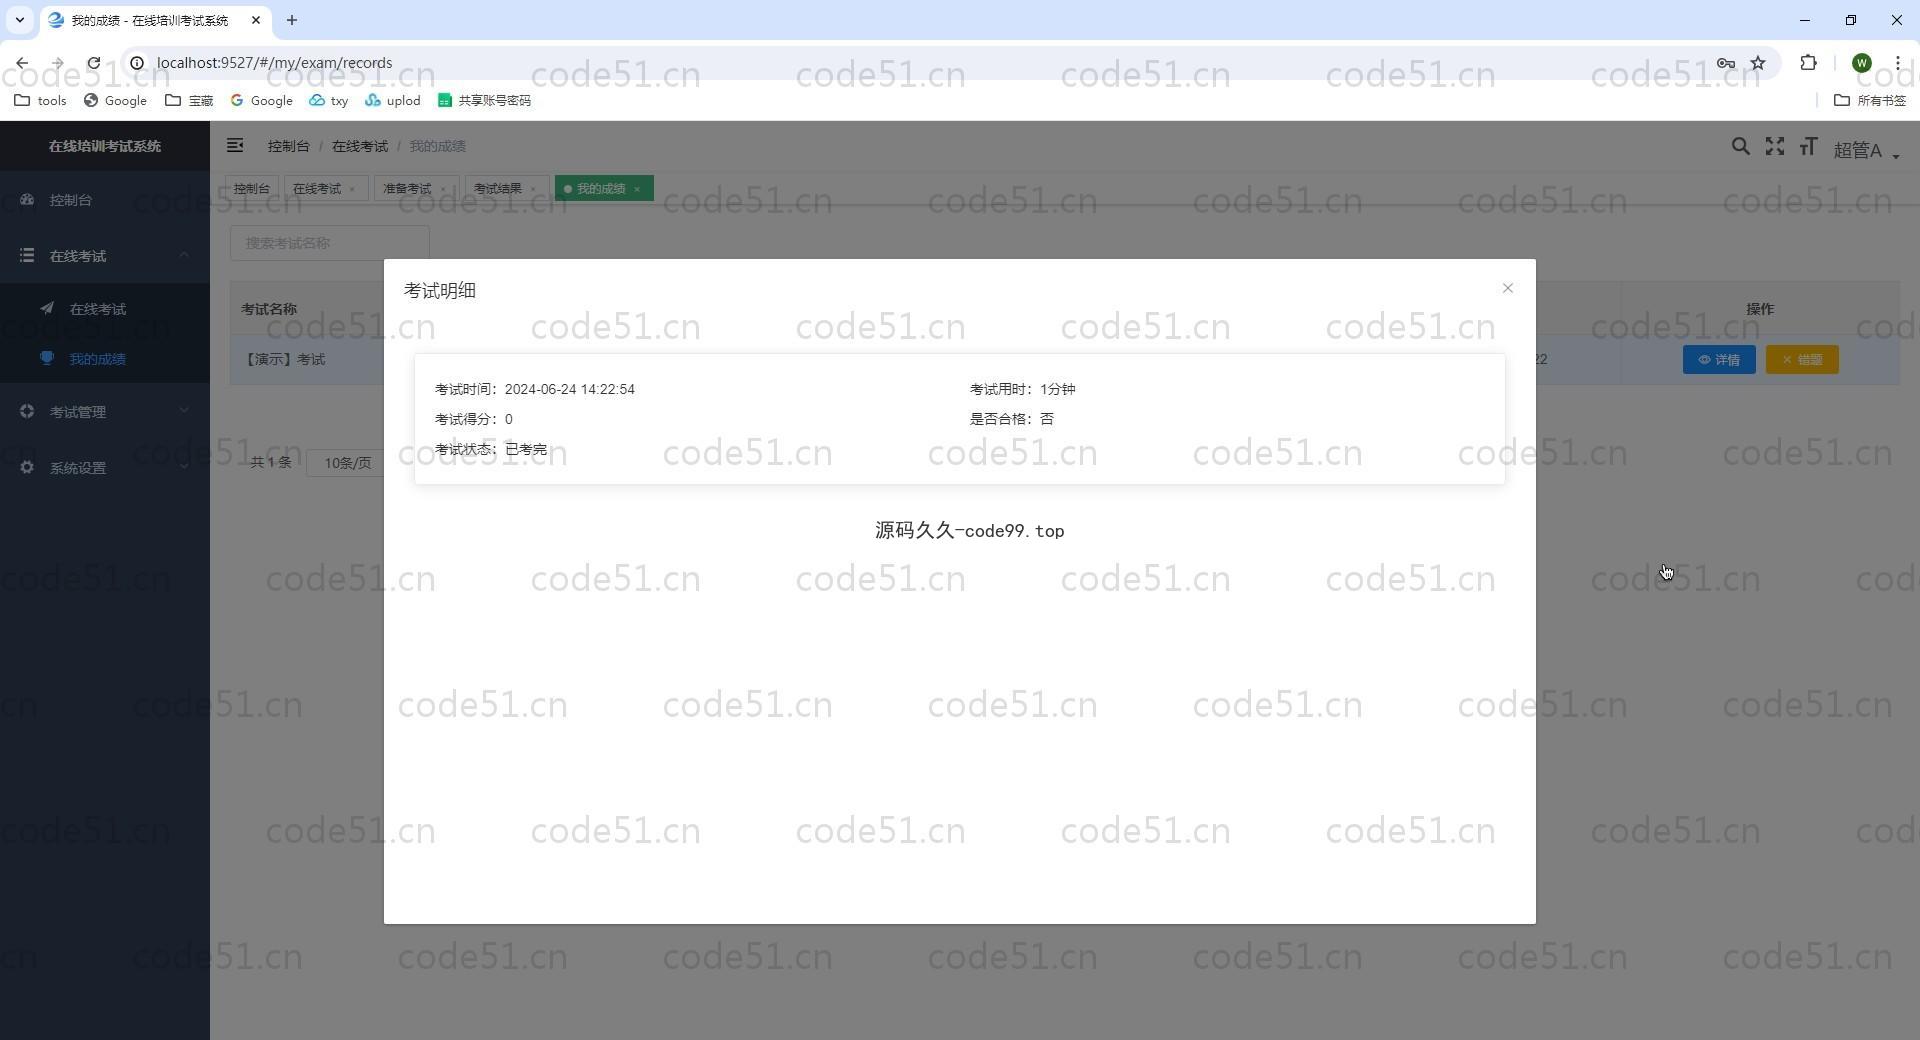Screen dimensions: 1920x1040
Task: Click the 操作 column header
Action: coord(1760,309)
